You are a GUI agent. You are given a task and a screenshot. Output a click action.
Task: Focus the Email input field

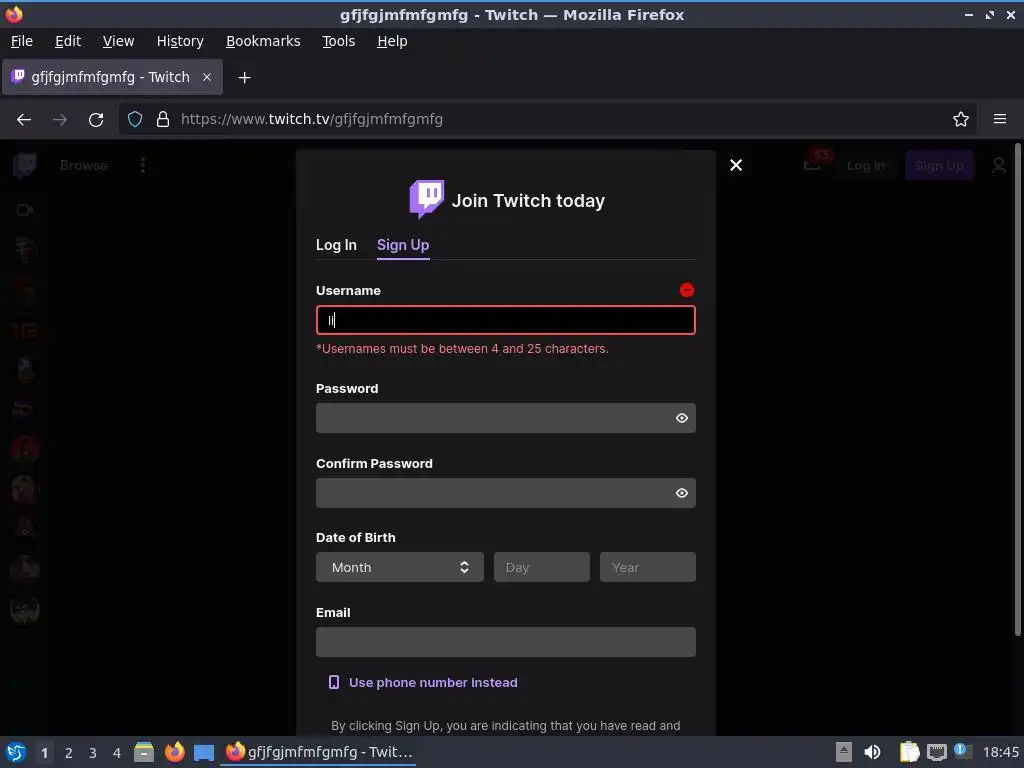click(x=505, y=642)
